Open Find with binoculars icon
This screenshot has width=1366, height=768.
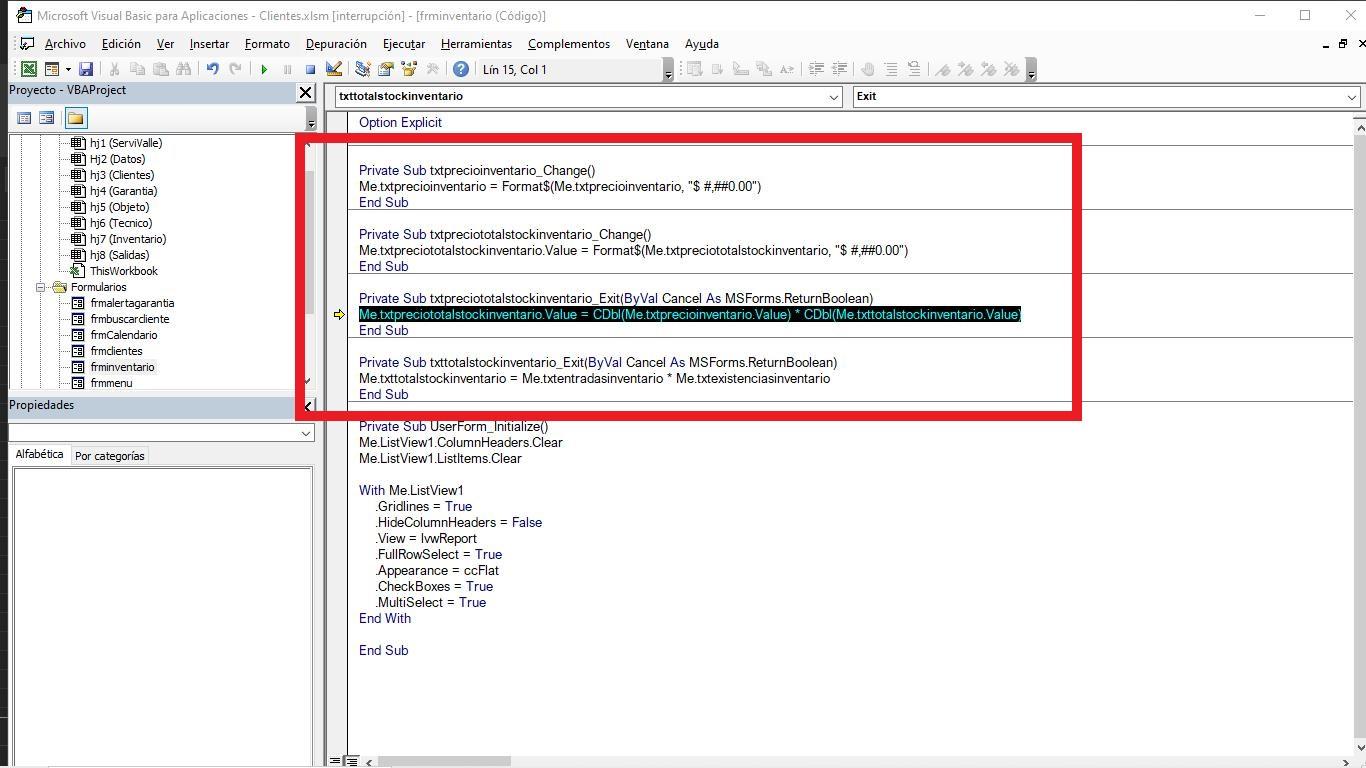183,69
